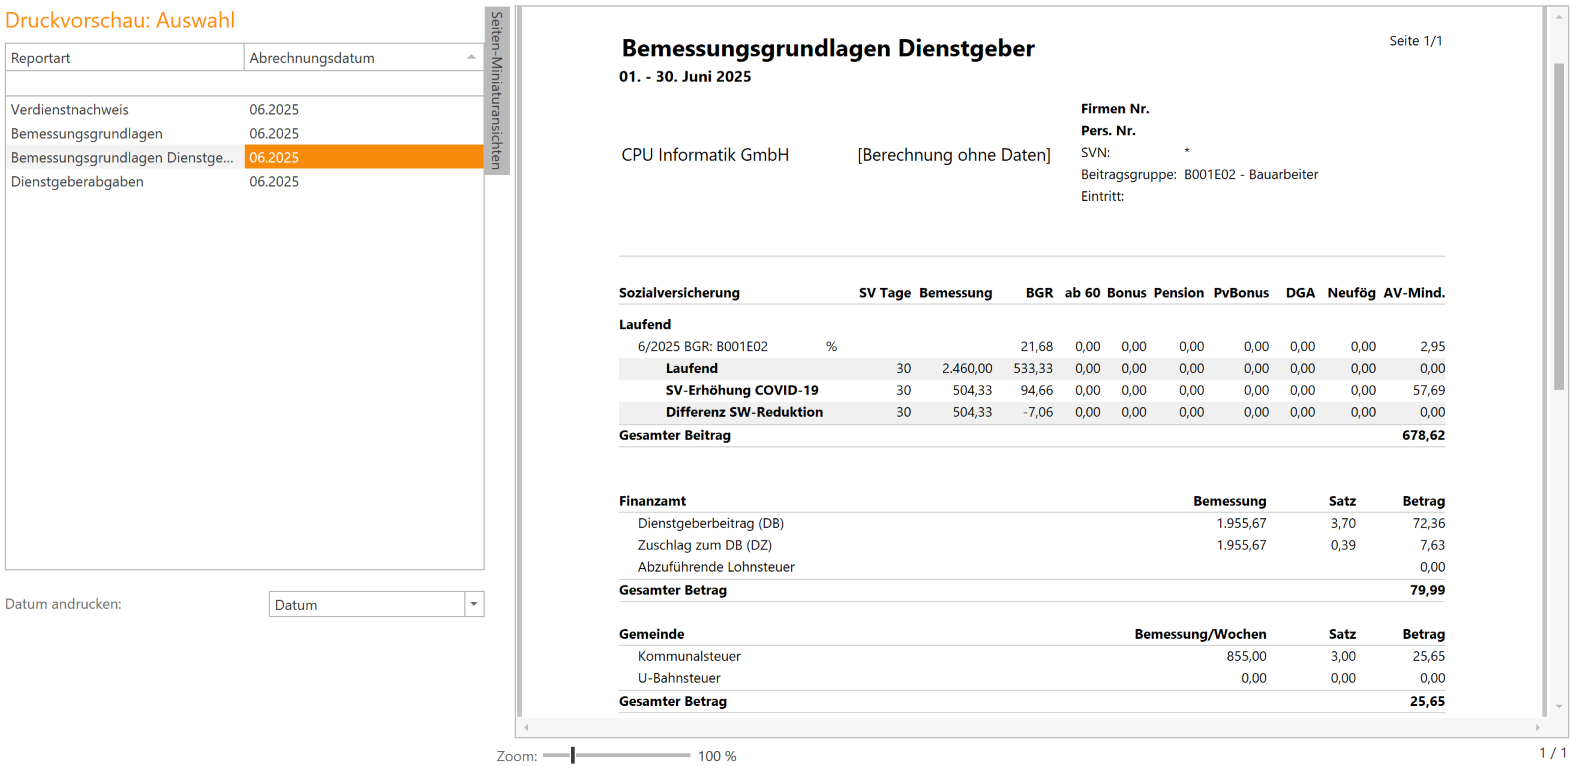Click the 06.2025 date for Verdienstnachweis
This screenshot has height=766, width=1573.
point(274,110)
